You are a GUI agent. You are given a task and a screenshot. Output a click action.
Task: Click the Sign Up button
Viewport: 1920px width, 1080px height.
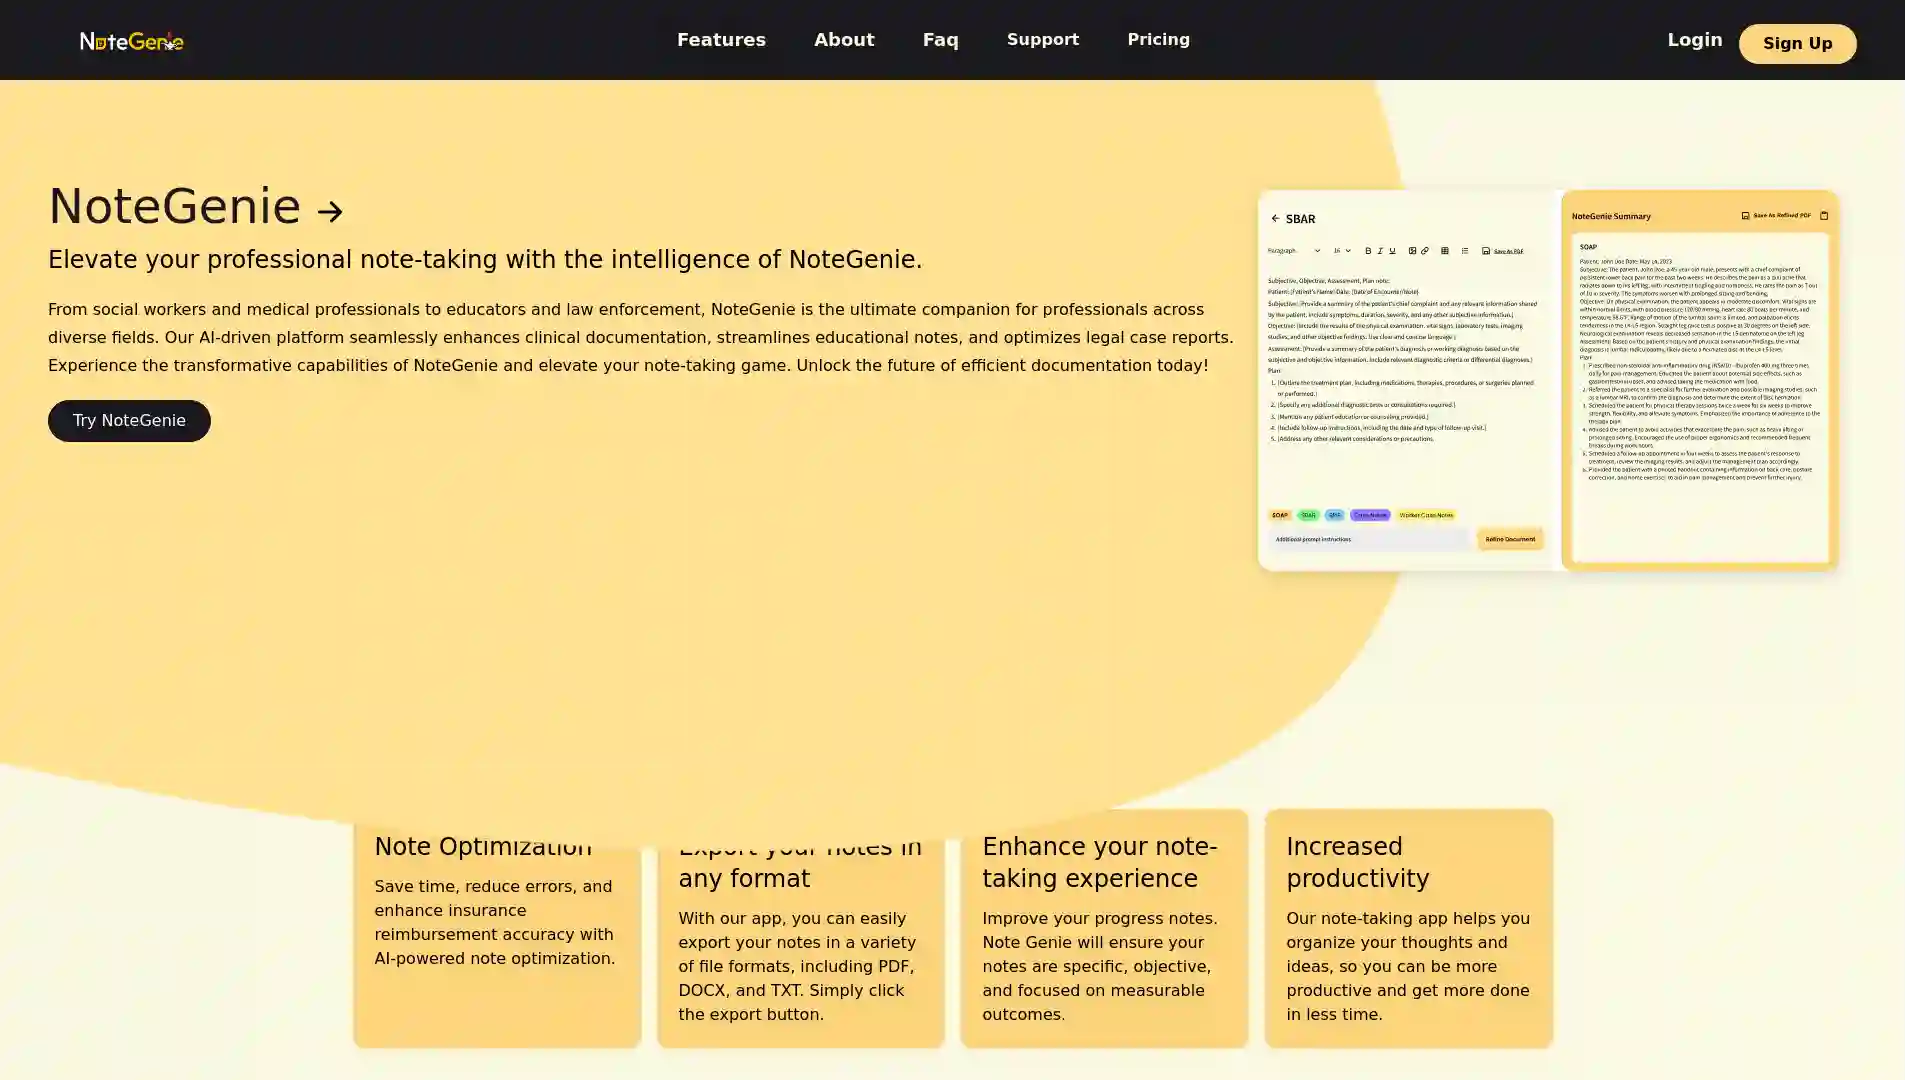(x=1797, y=44)
